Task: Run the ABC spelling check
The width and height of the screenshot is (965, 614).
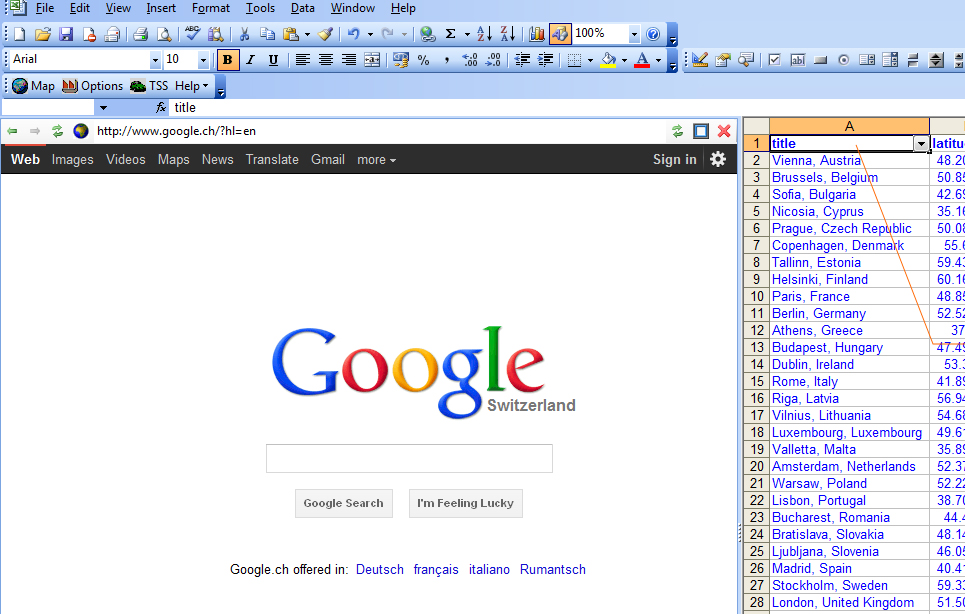Action: point(193,34)
